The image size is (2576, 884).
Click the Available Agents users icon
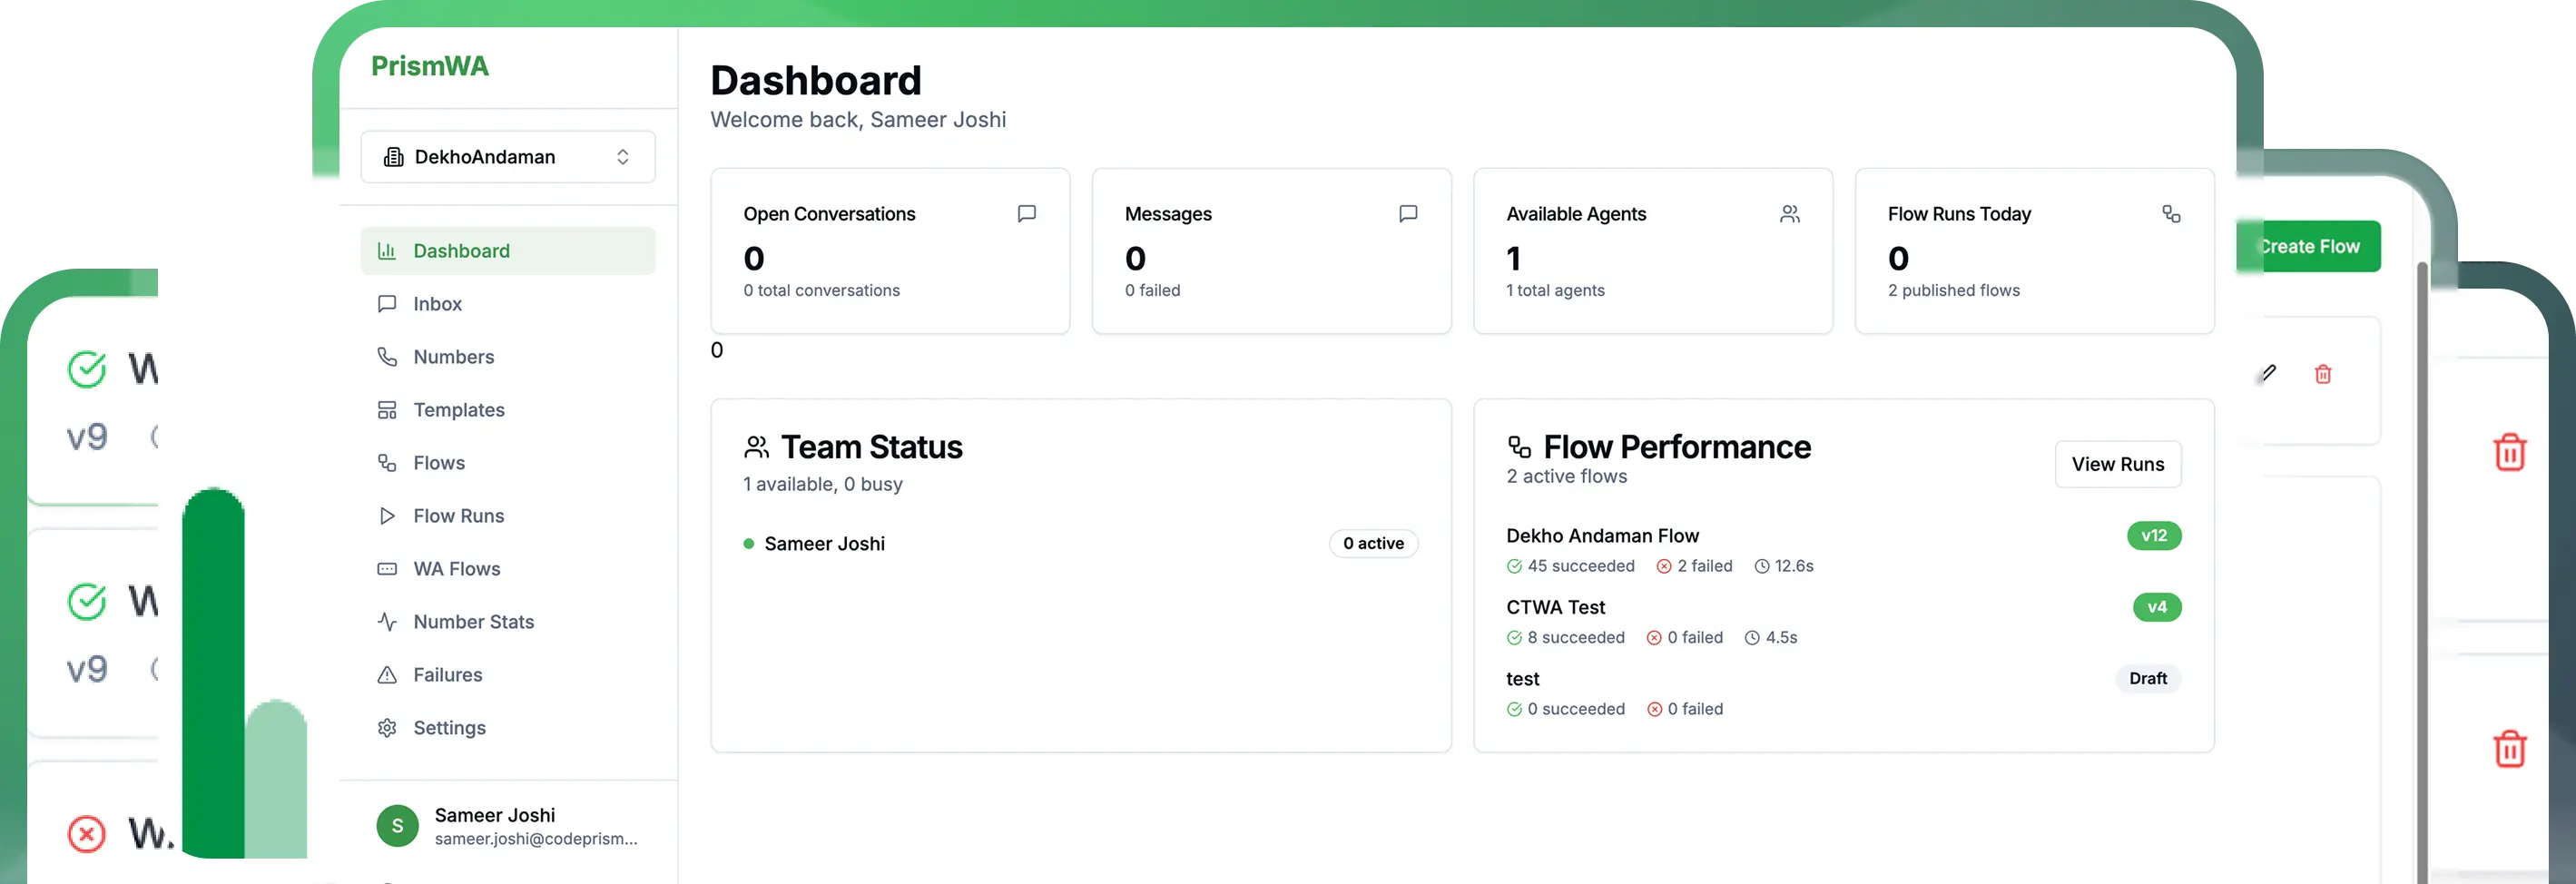coord(1790,214)
